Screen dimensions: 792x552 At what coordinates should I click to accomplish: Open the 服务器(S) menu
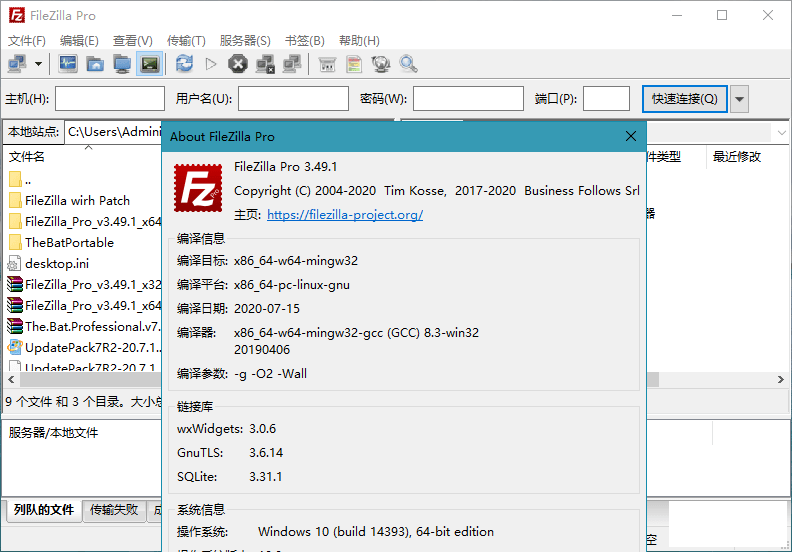pyautogui.click(x=245, y=40)
